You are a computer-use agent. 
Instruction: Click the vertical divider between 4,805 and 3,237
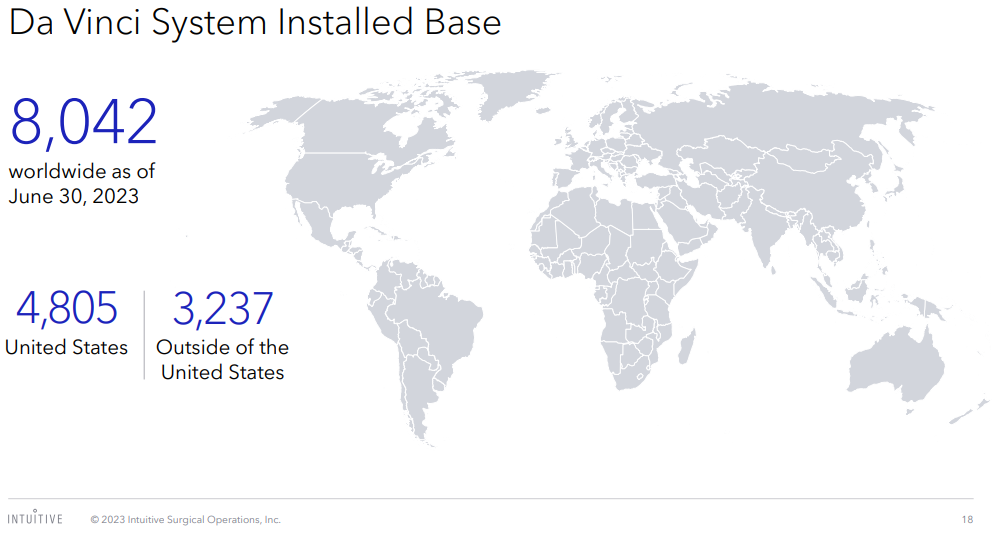[x=144, y=335]
